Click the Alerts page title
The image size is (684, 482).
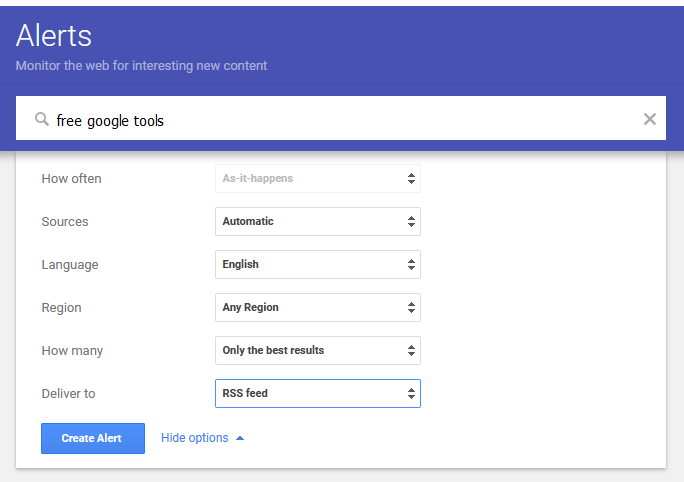click(54, 35)
